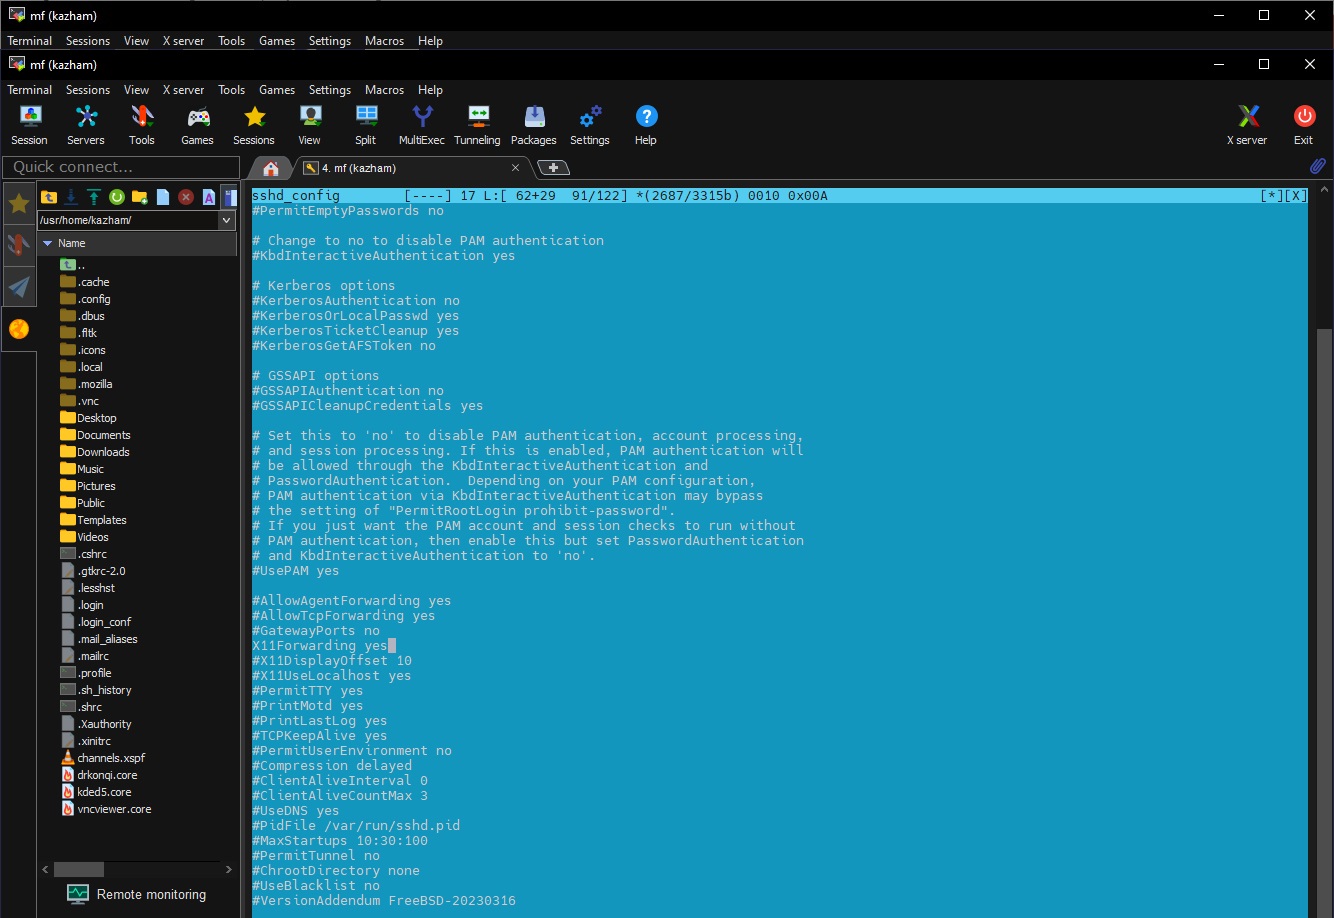1334x918 pixels.
Task: Open the Sessions menu in front window
Action: [88, 90]
